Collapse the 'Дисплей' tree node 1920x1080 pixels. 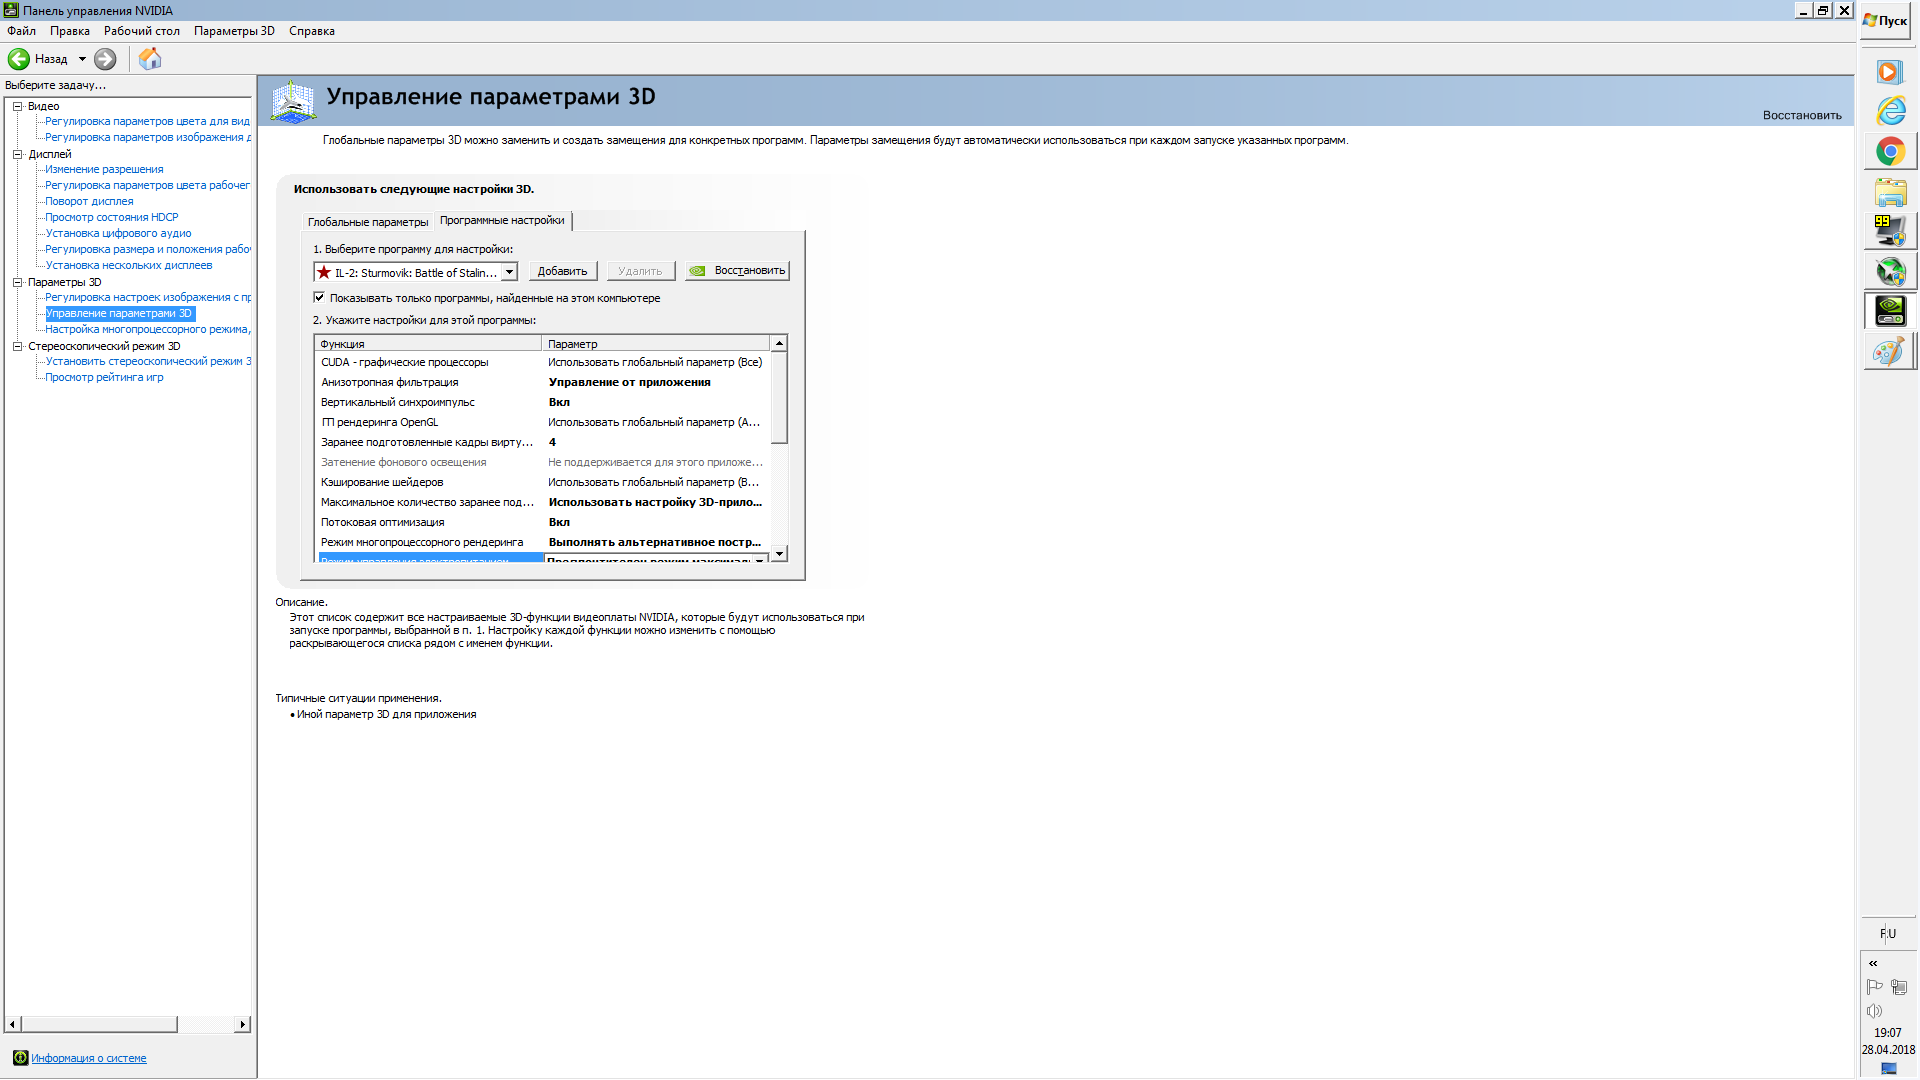tap(17, 154)
